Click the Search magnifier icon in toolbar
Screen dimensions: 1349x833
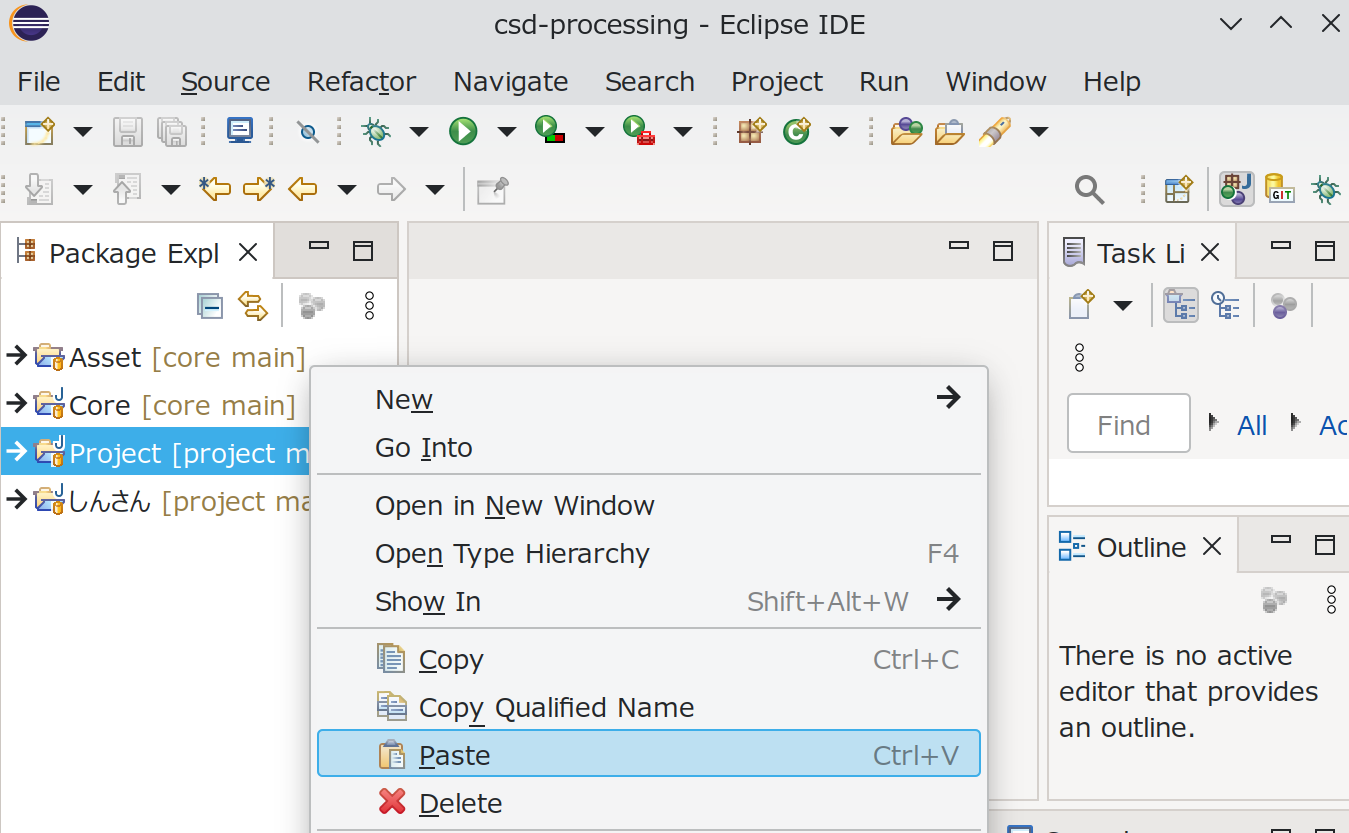point(1089,189)
